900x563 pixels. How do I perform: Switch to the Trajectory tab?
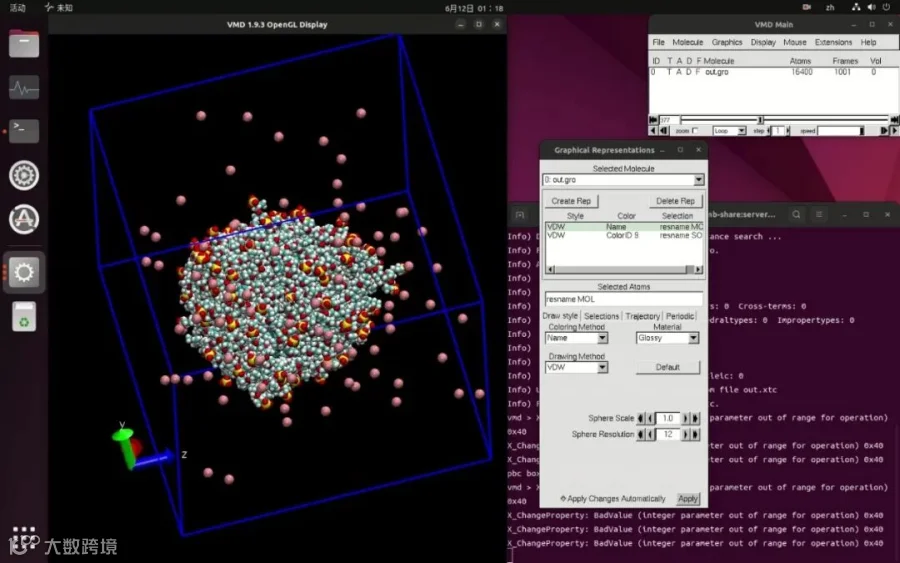pos(642,316)
